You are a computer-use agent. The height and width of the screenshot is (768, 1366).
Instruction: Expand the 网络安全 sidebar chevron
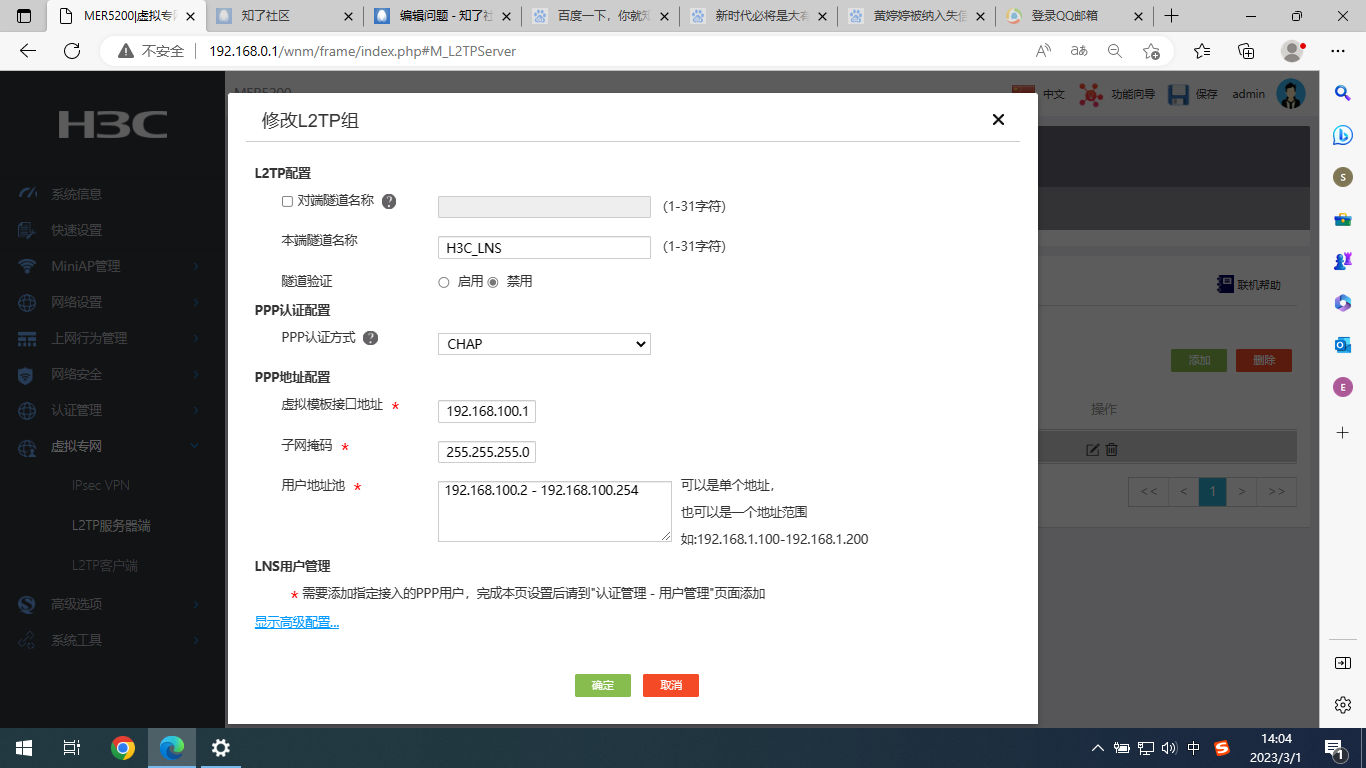[x=196, y=374]
